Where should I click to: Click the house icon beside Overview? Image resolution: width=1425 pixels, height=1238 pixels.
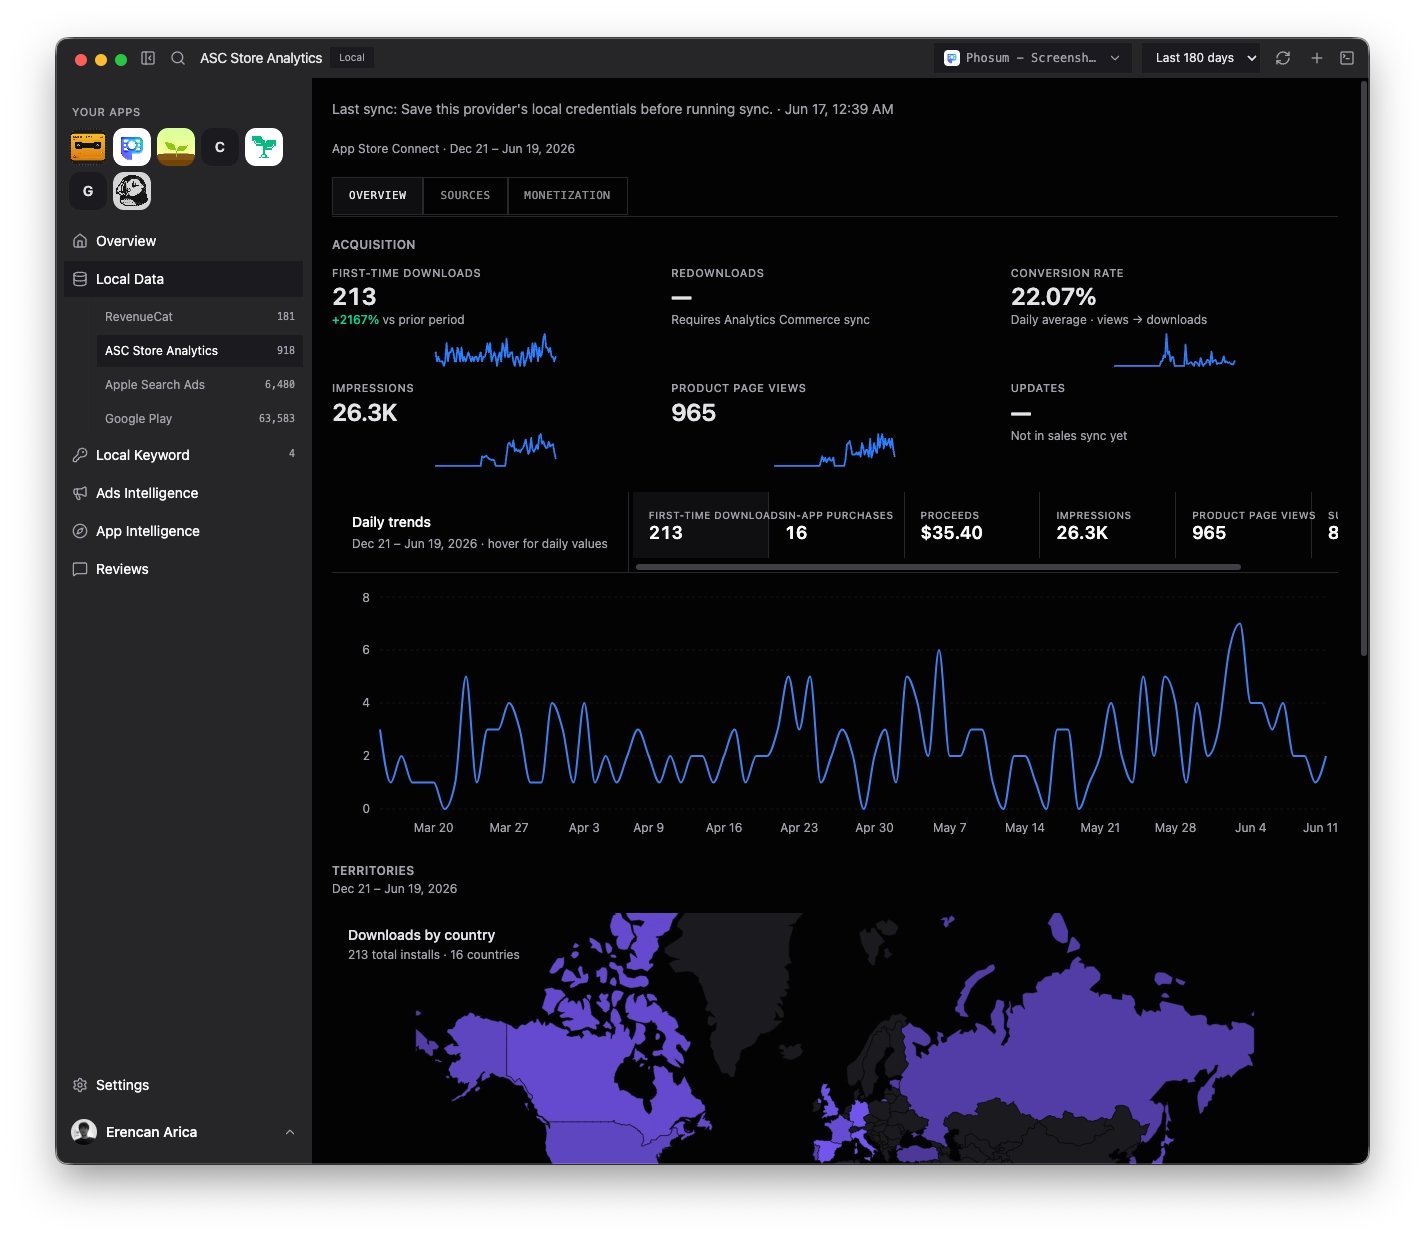80,241
